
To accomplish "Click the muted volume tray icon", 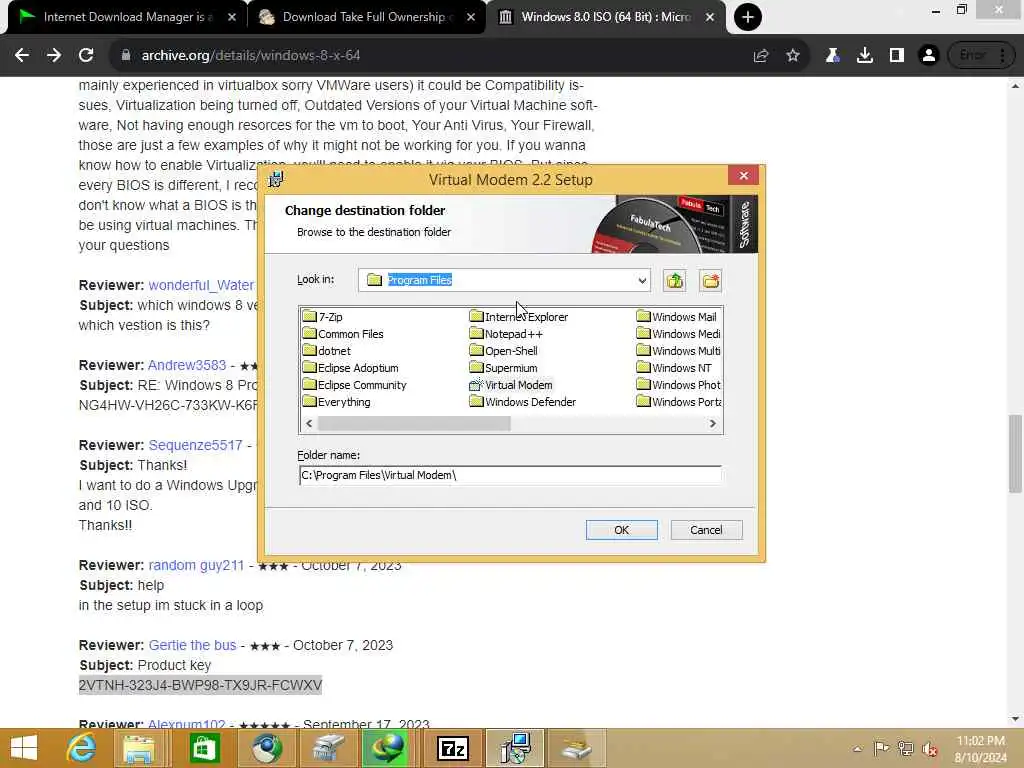I will coord(930,749).
